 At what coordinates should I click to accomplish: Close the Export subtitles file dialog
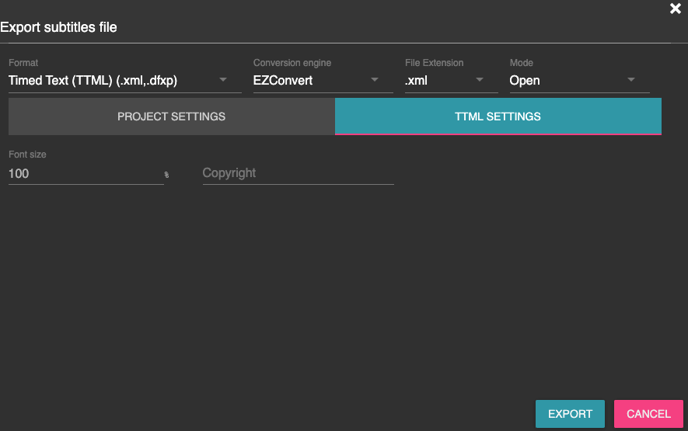point(675,9)
